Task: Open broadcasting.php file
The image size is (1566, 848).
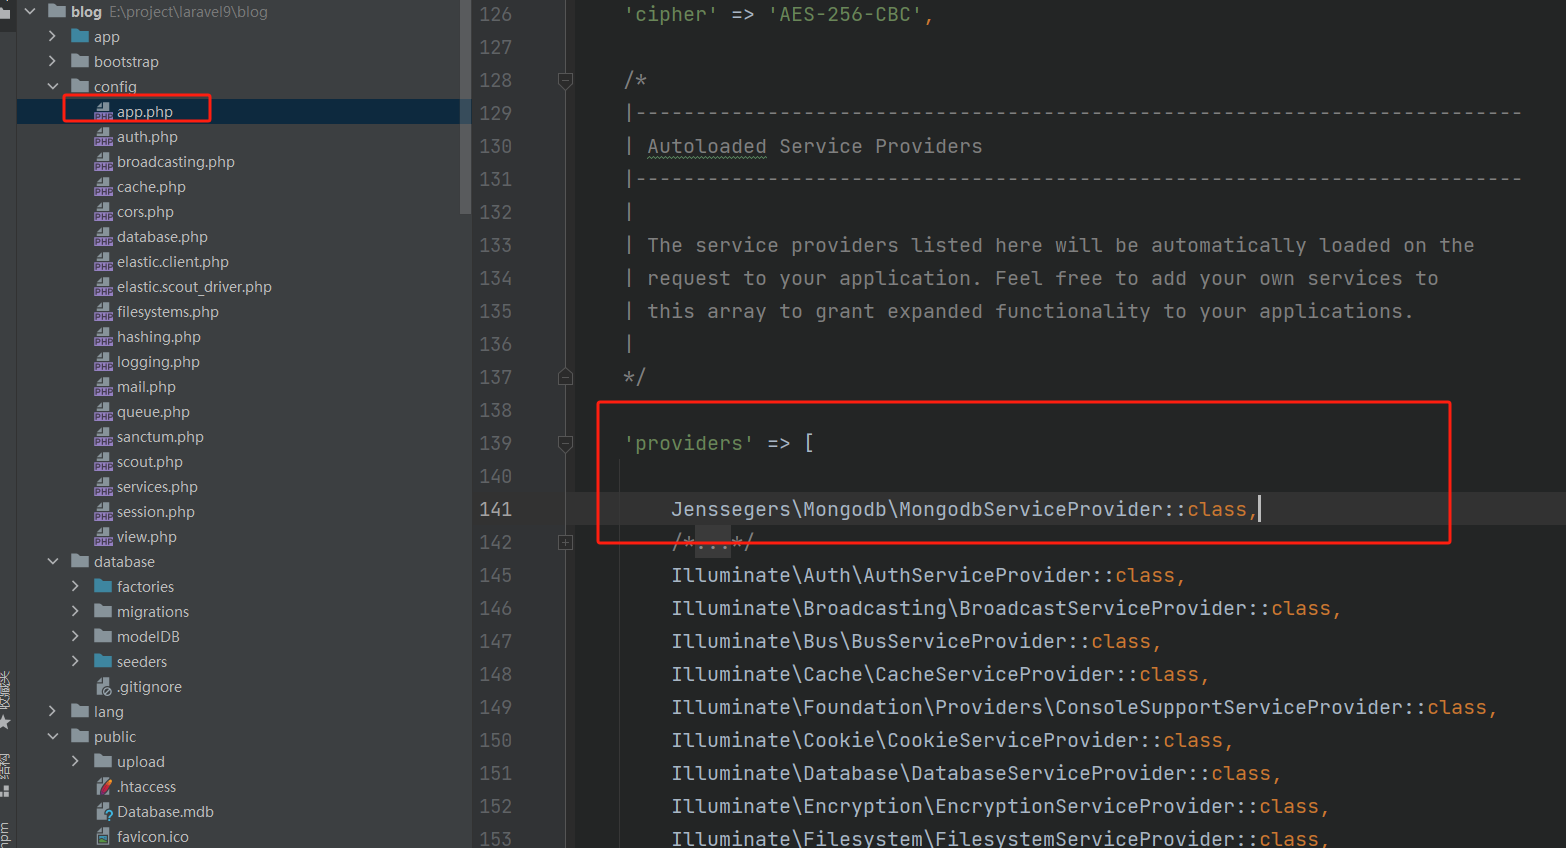Action: coord(176,162)
